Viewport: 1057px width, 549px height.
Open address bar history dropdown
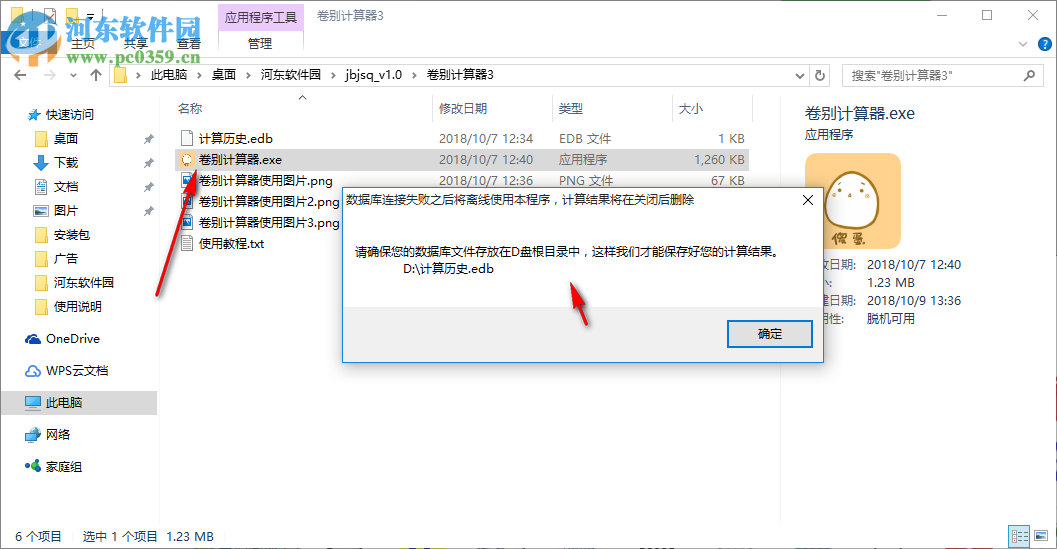pos(799,76)
